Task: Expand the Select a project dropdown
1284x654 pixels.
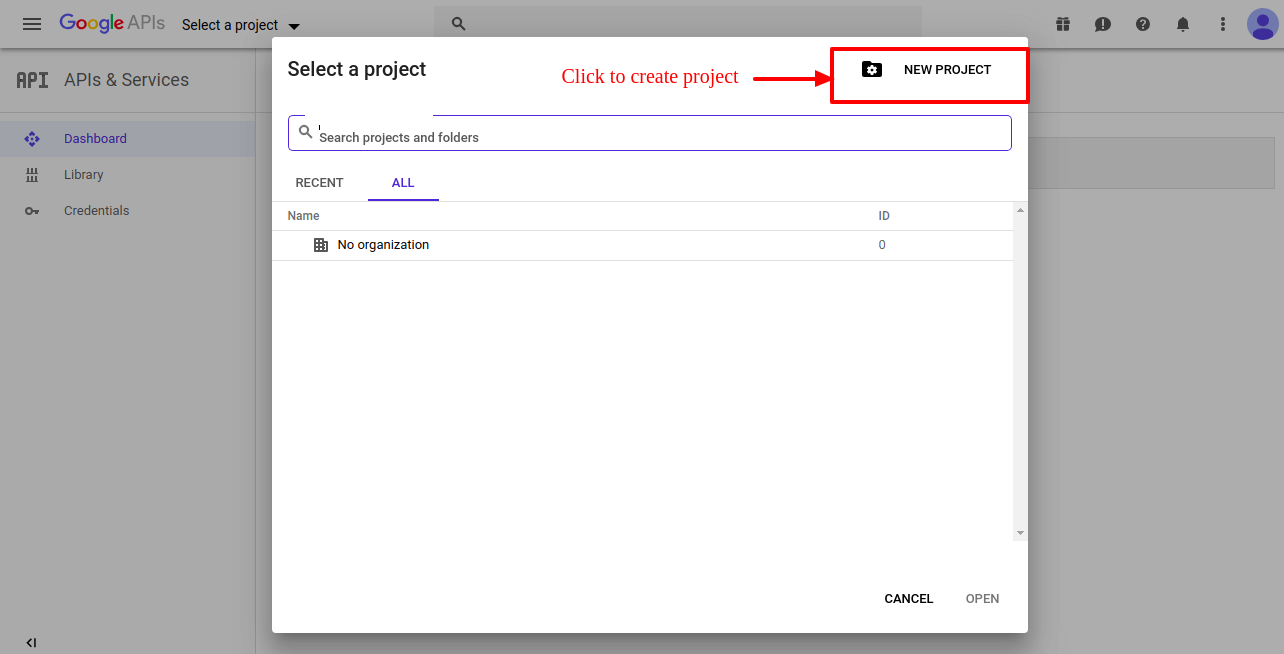Action: click(x=240, y=24)
